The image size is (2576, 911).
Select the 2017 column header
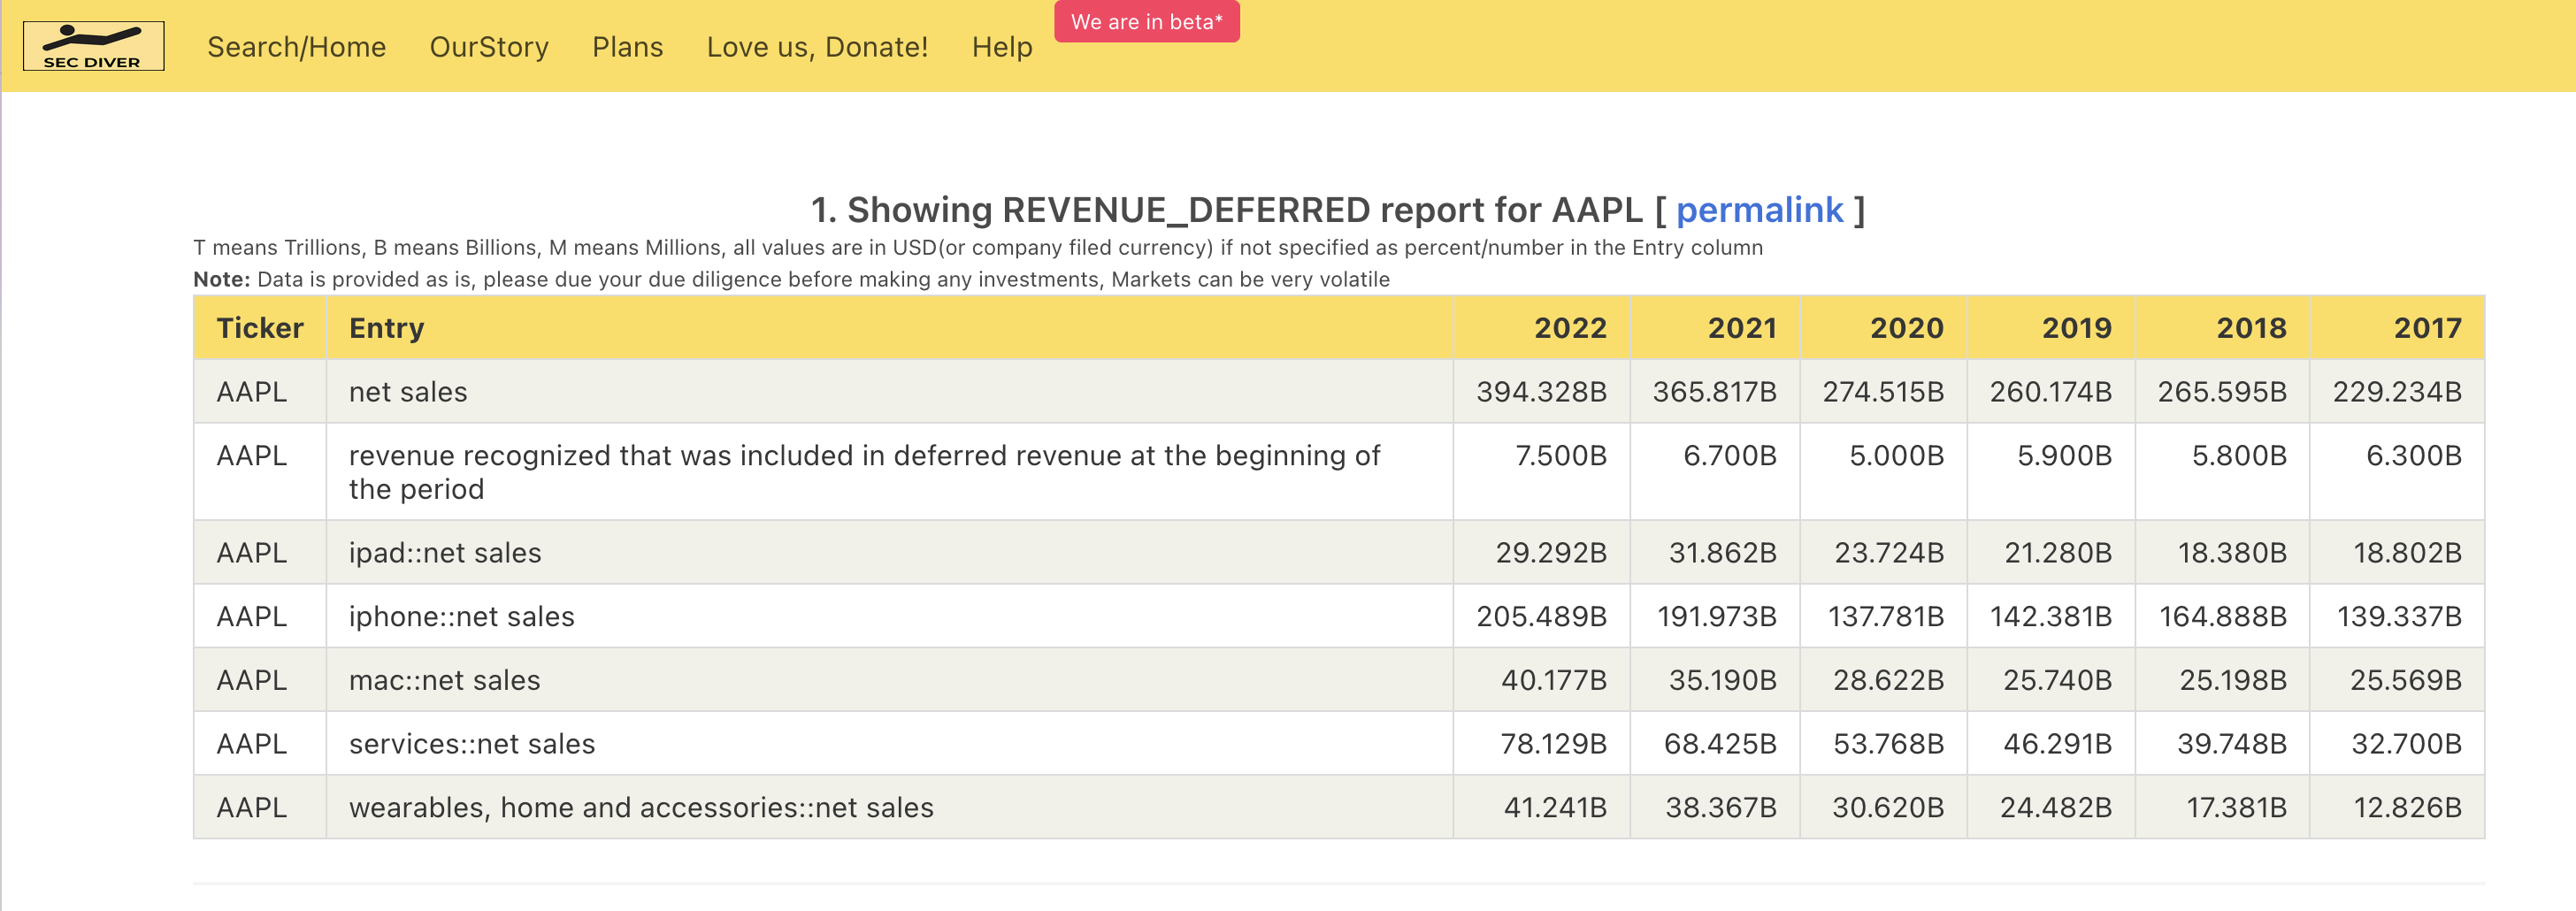pos(2426,328)
